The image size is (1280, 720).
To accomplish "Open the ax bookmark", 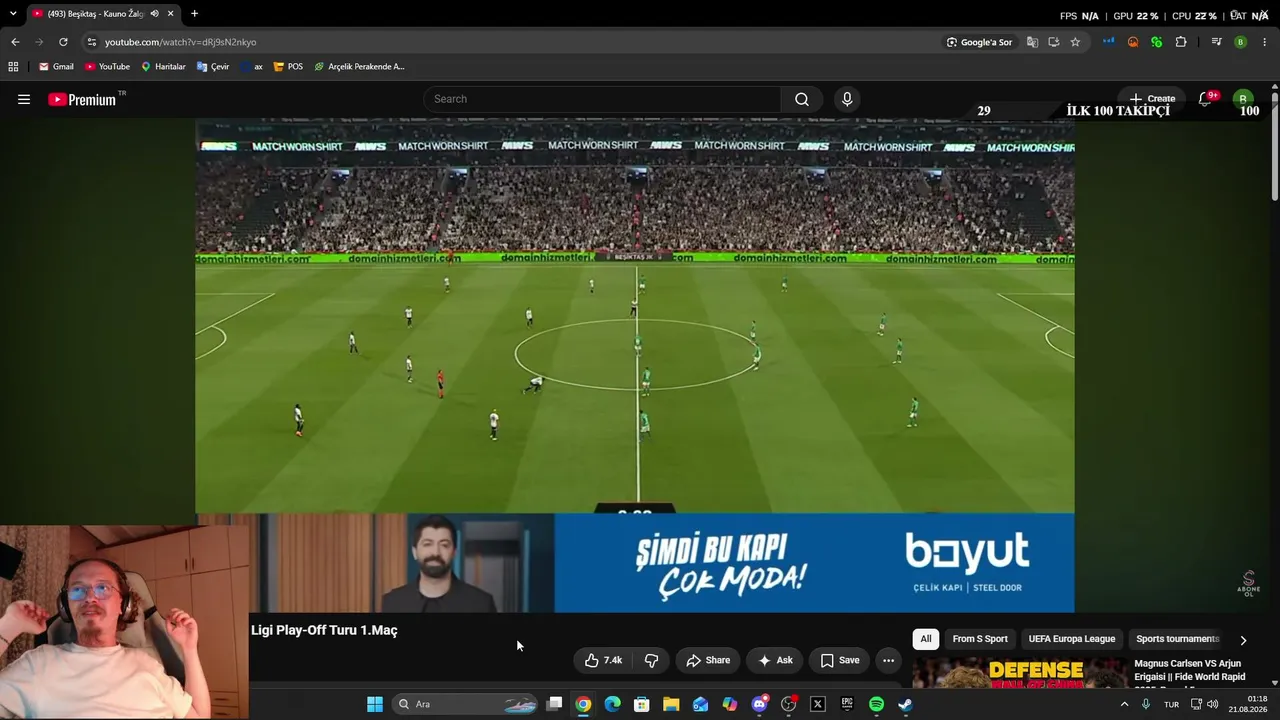I will coord(252,67).
